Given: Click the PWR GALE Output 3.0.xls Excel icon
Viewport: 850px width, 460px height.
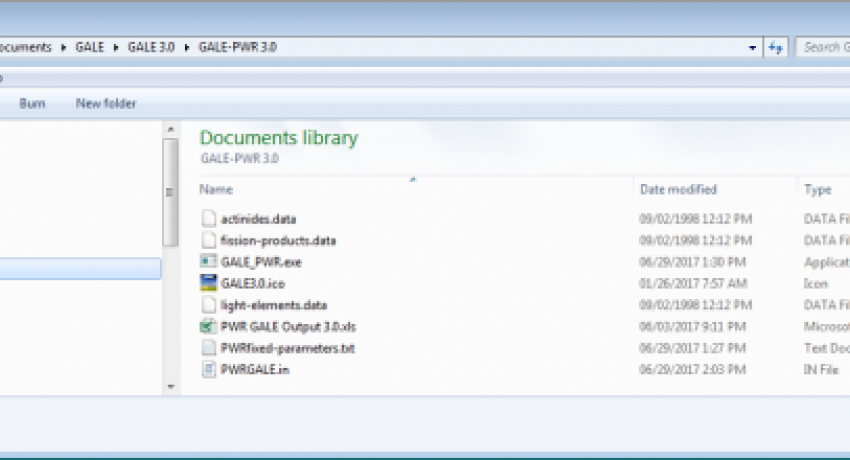Looking at the screenshot, I should (209, 327).
